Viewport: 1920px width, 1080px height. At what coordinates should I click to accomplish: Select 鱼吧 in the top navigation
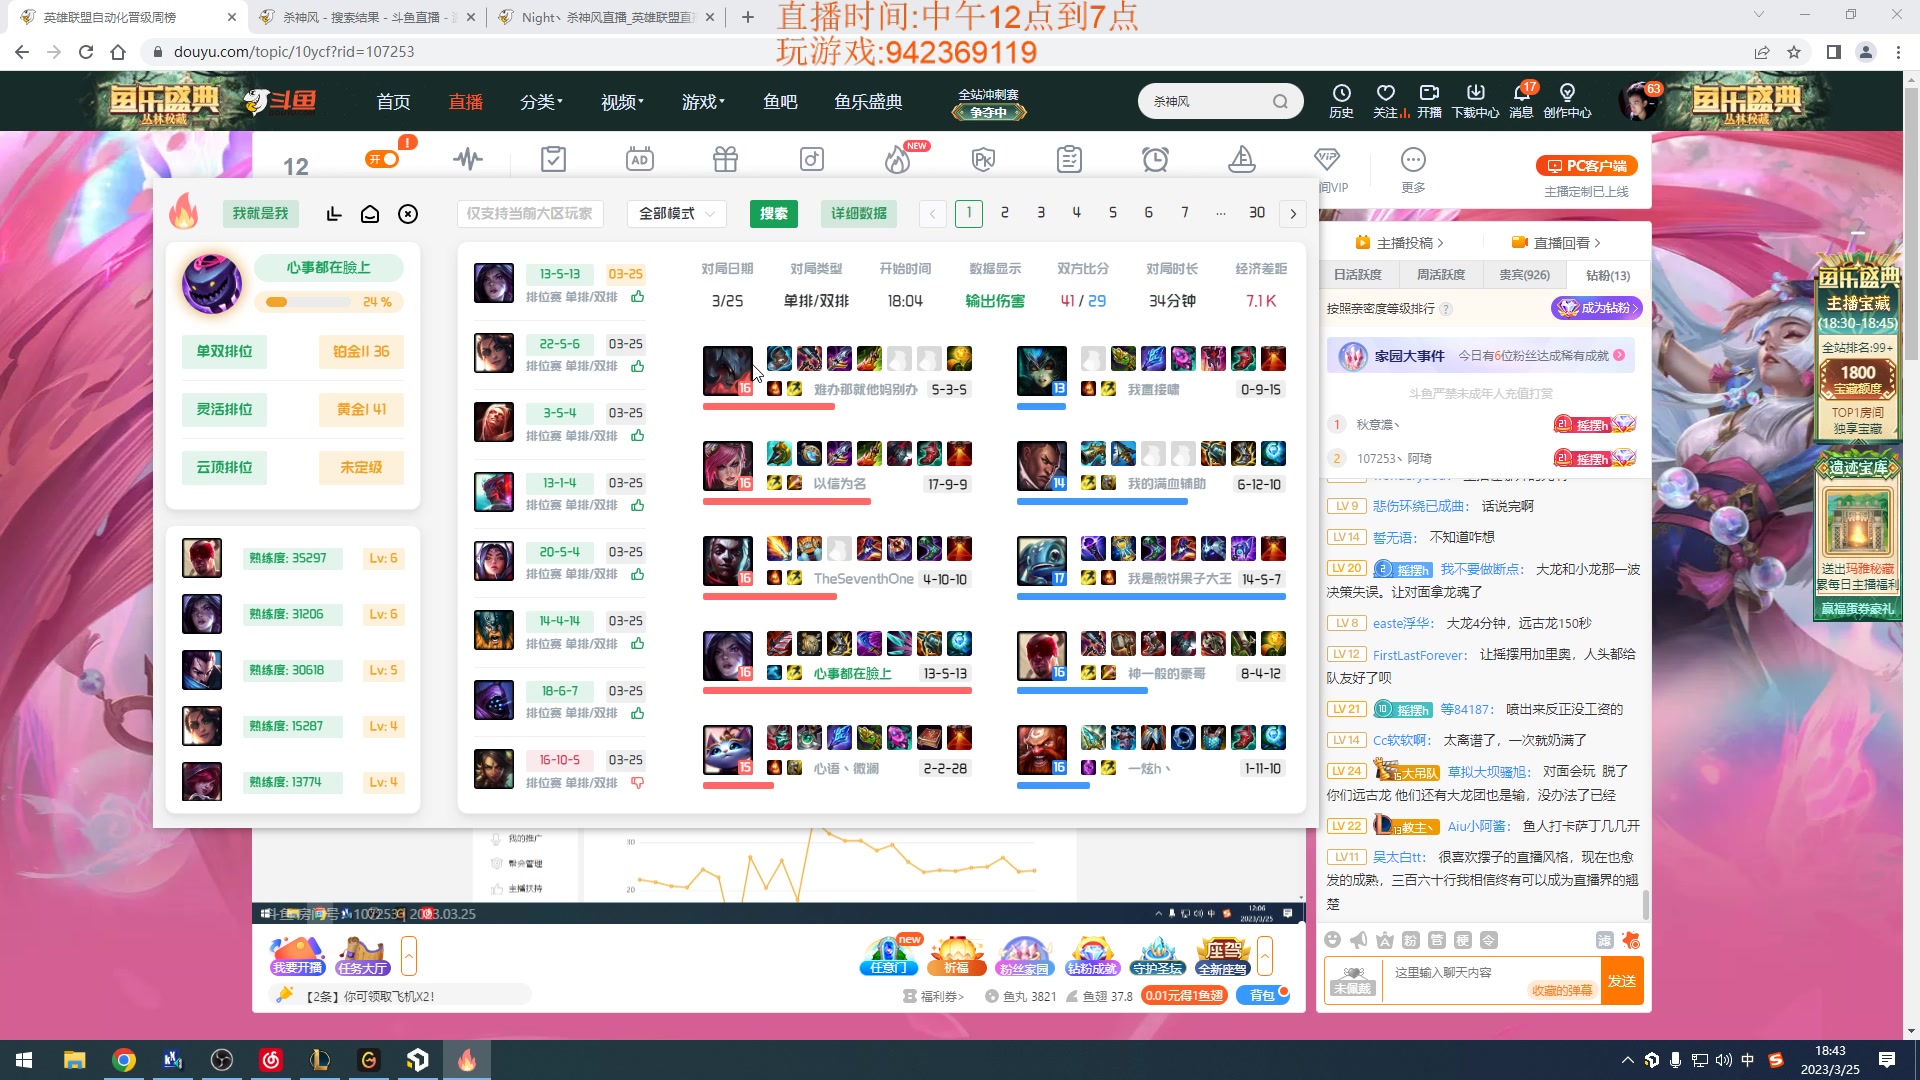(x=781, y=101)
